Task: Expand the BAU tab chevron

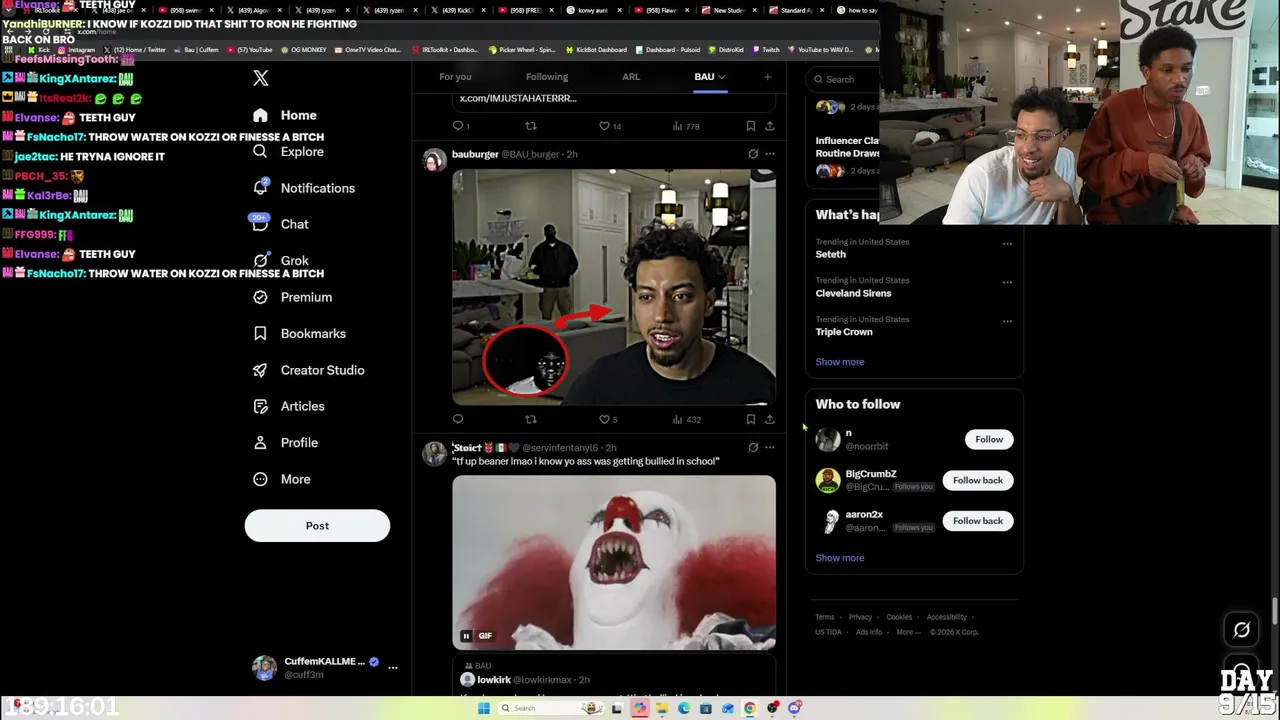Action: (x=721, y=77)
